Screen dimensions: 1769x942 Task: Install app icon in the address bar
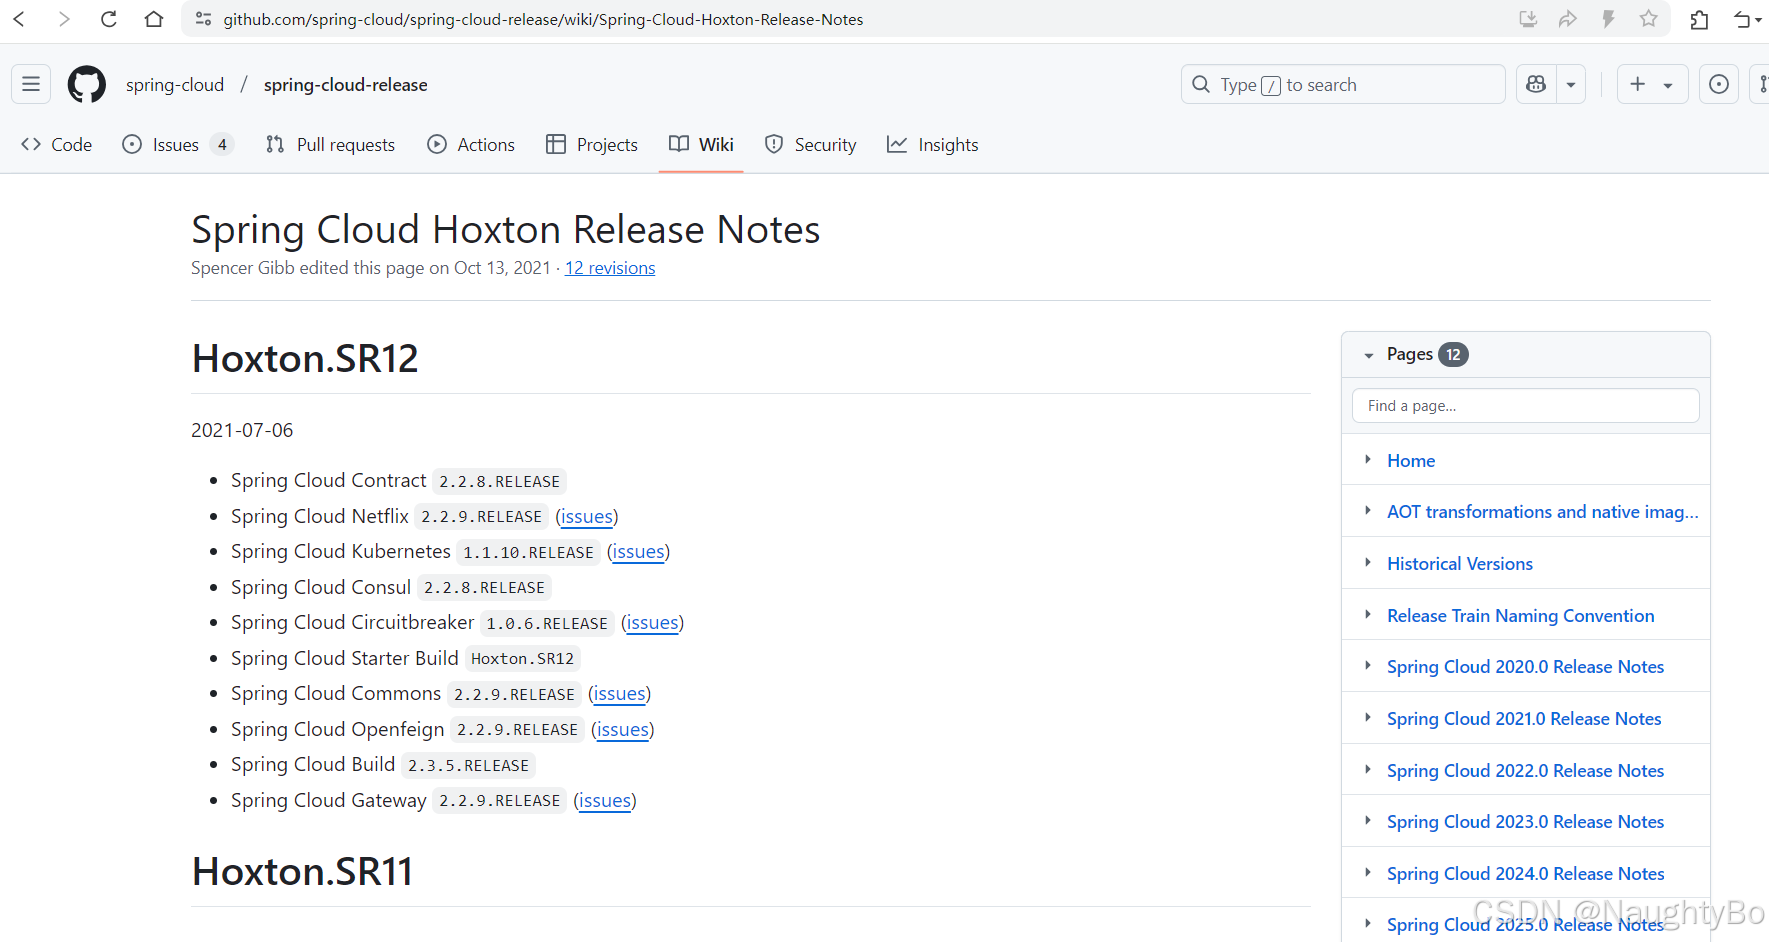point(1528,19)
